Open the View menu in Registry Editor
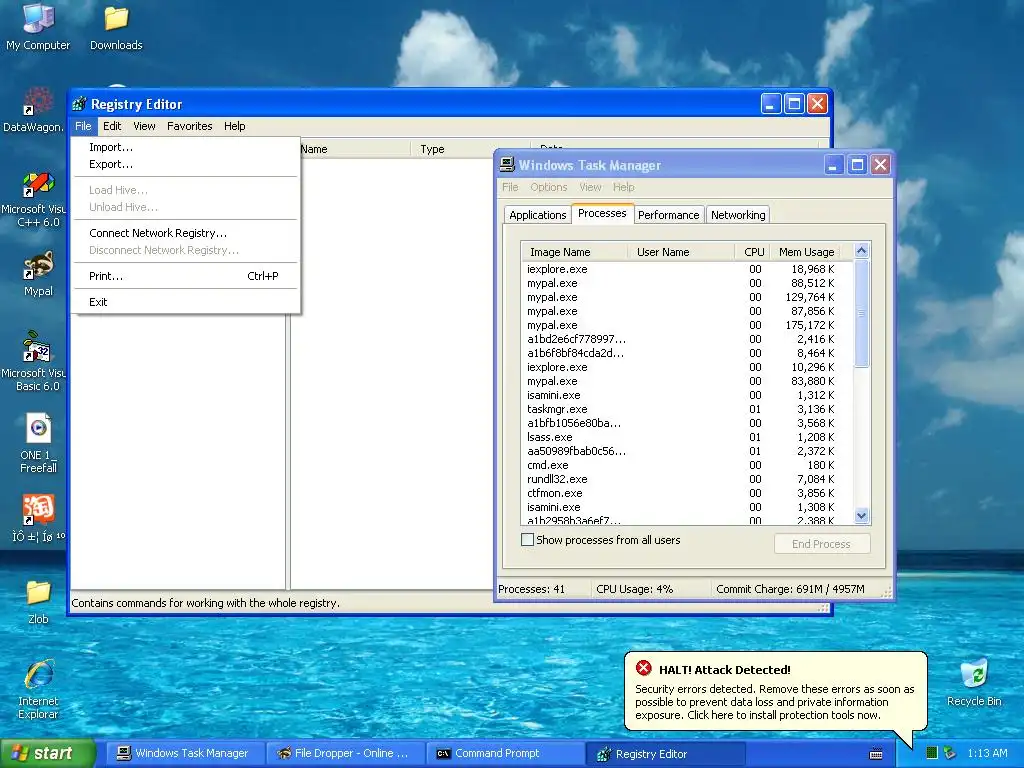Viewport: 1024px width, 768px height. [x=144, y=126]
